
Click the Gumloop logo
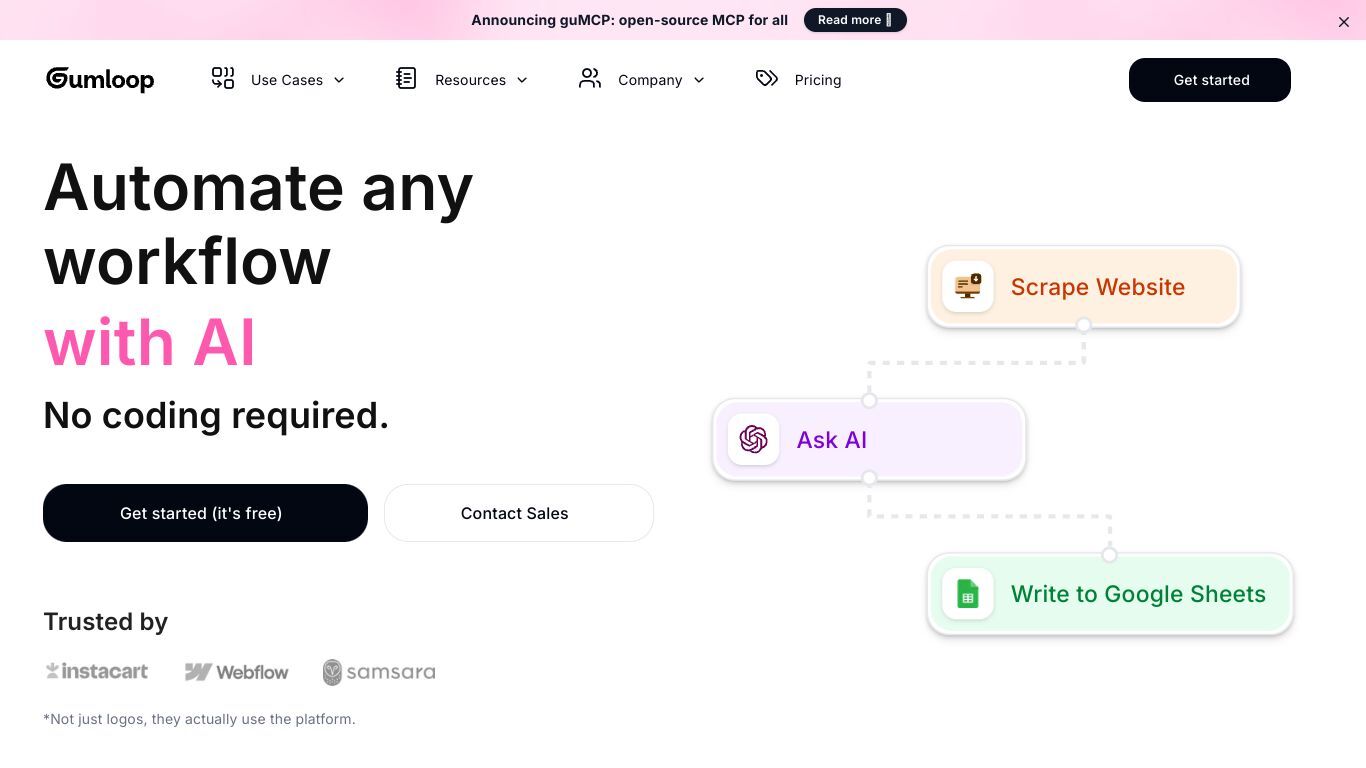click(100, 79)
